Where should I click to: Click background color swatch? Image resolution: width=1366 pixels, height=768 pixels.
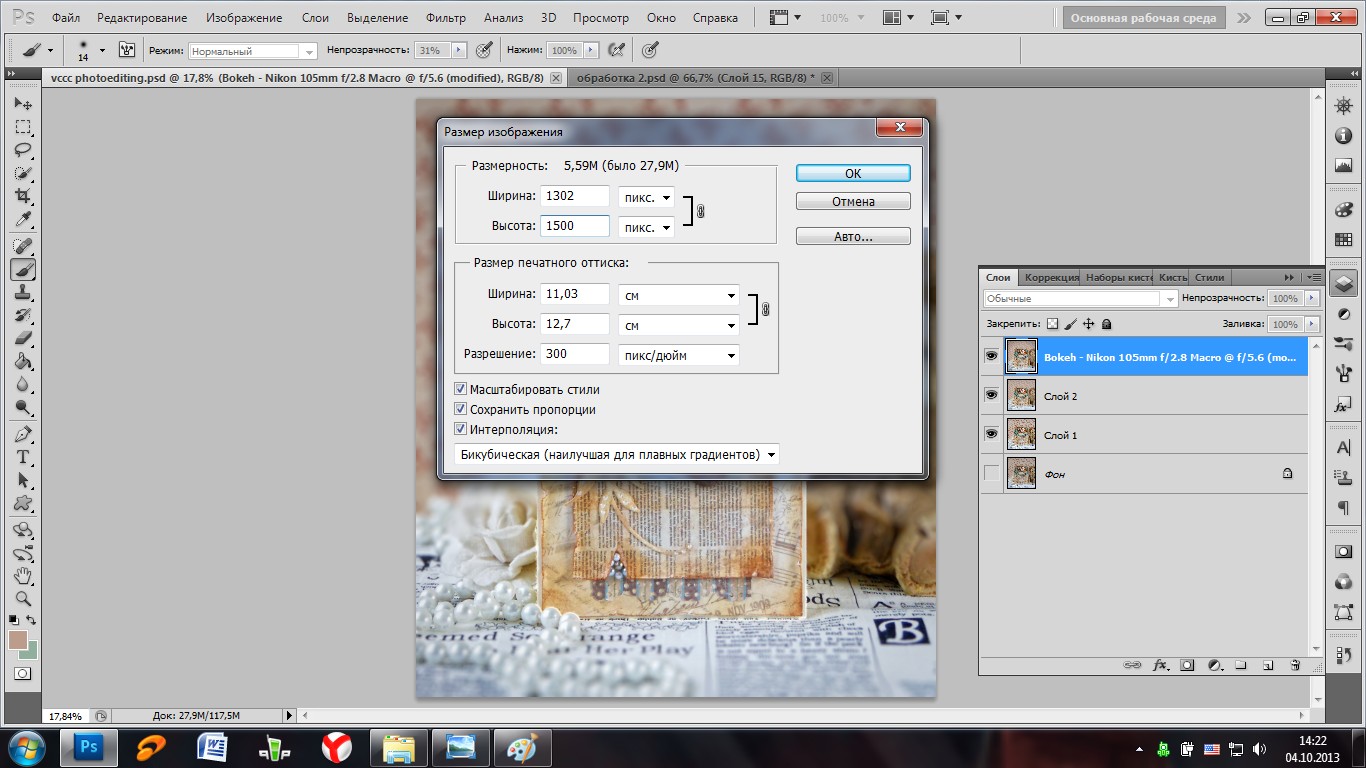pyautogui.click(x=31, y=651)
